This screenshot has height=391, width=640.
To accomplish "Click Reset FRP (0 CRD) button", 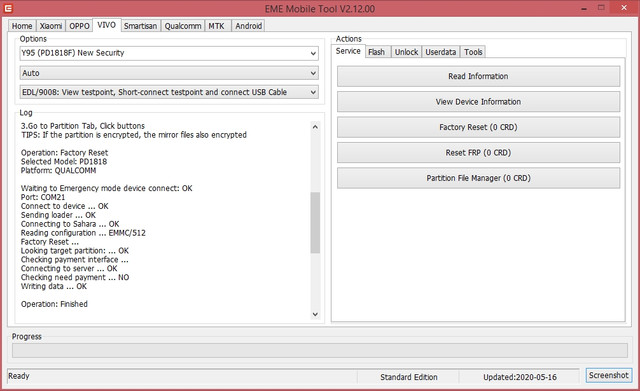I will (x=478, y=153).
